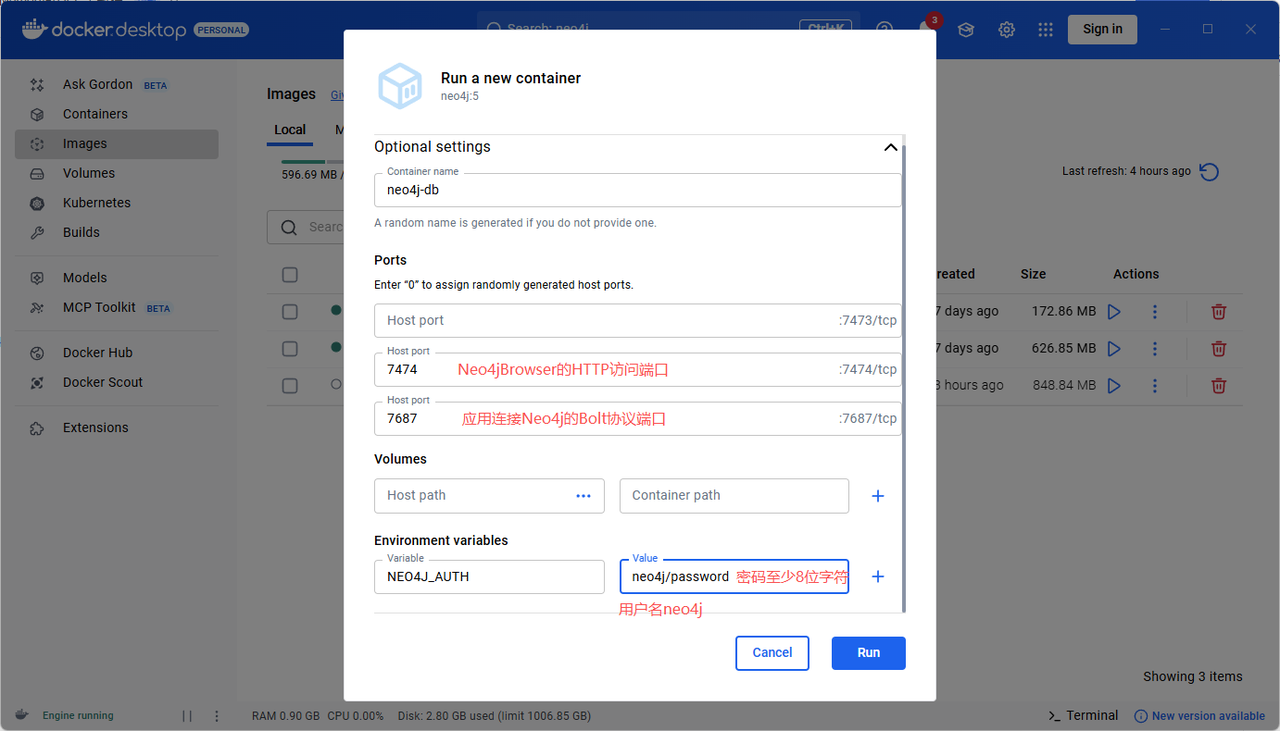Refresh the images list
Viewport: 1280px width, 731px height.
[1209, 171]
